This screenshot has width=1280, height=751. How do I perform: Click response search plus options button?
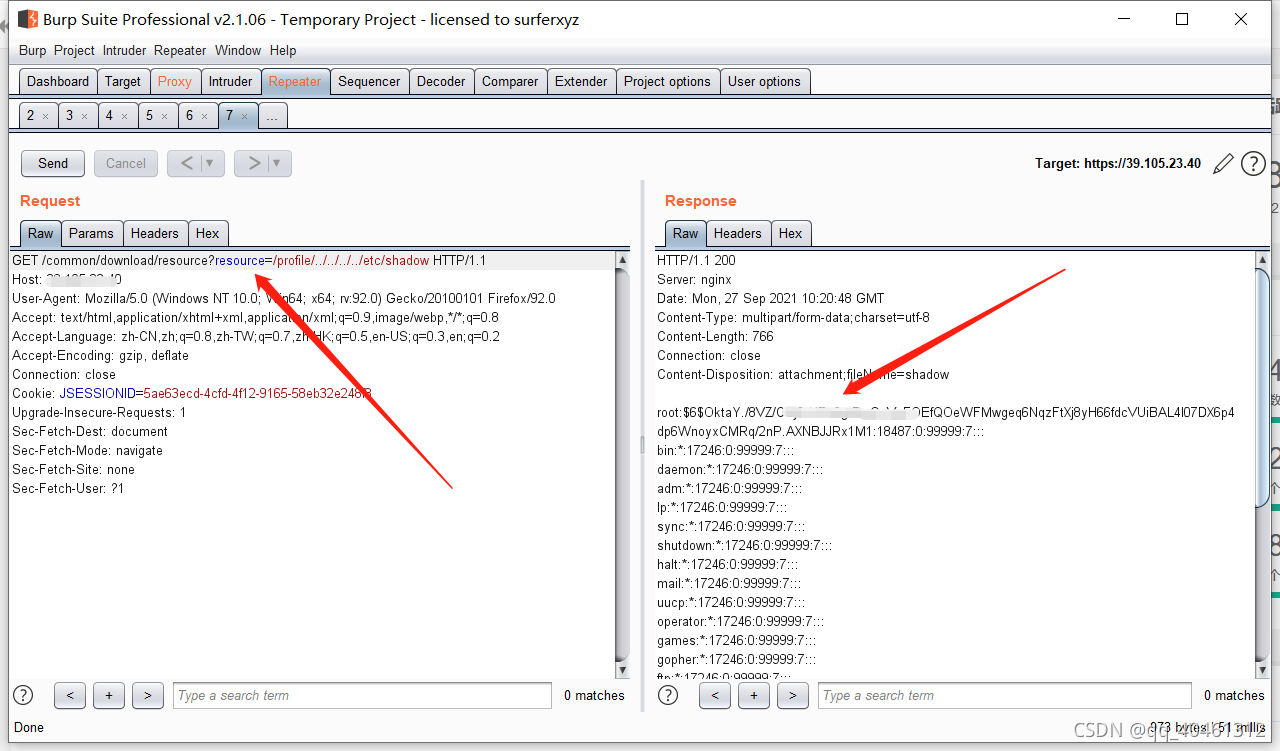pos(754,695)
